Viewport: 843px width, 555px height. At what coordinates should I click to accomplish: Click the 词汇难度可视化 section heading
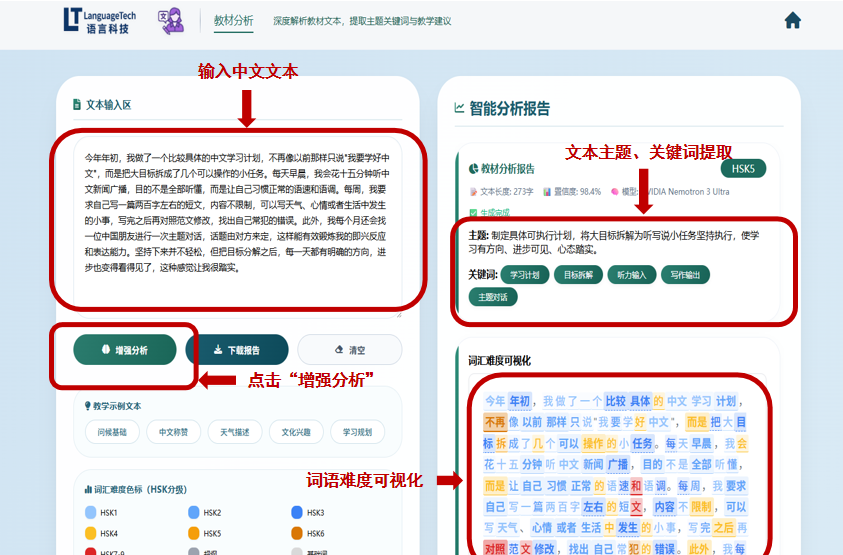499,361
